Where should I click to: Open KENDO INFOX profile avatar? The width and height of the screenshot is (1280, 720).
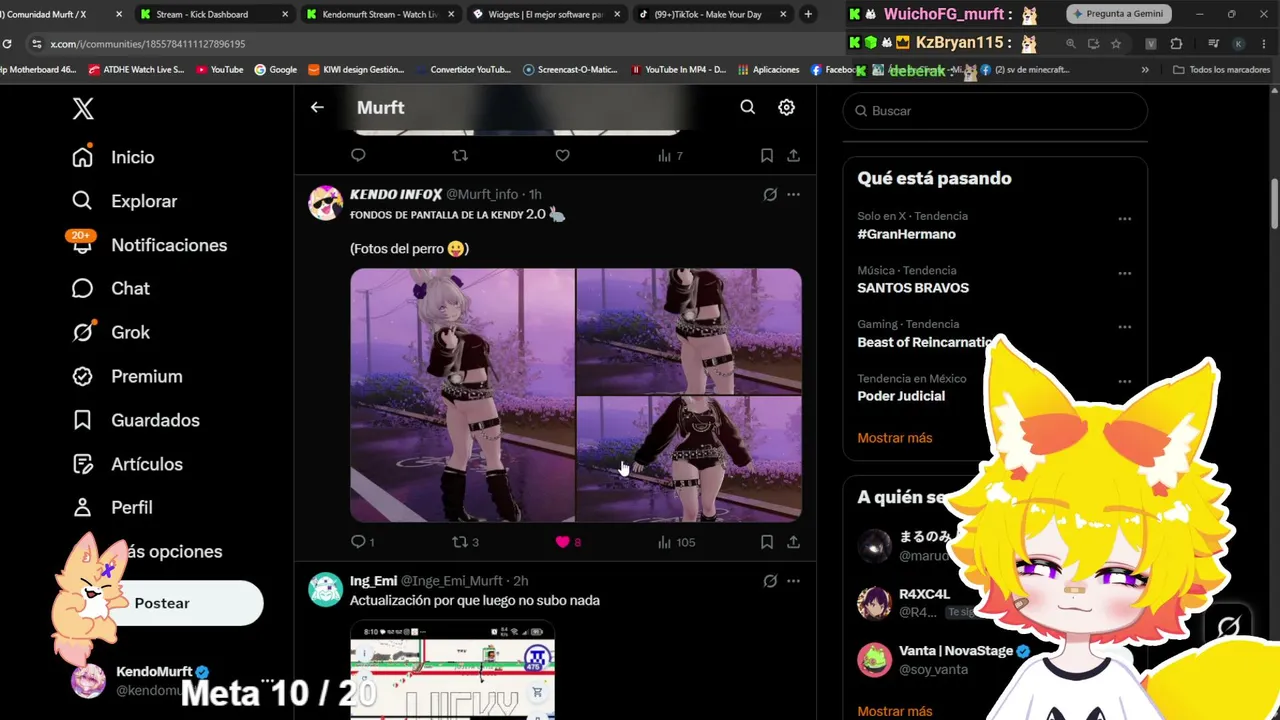coord(325,203)
